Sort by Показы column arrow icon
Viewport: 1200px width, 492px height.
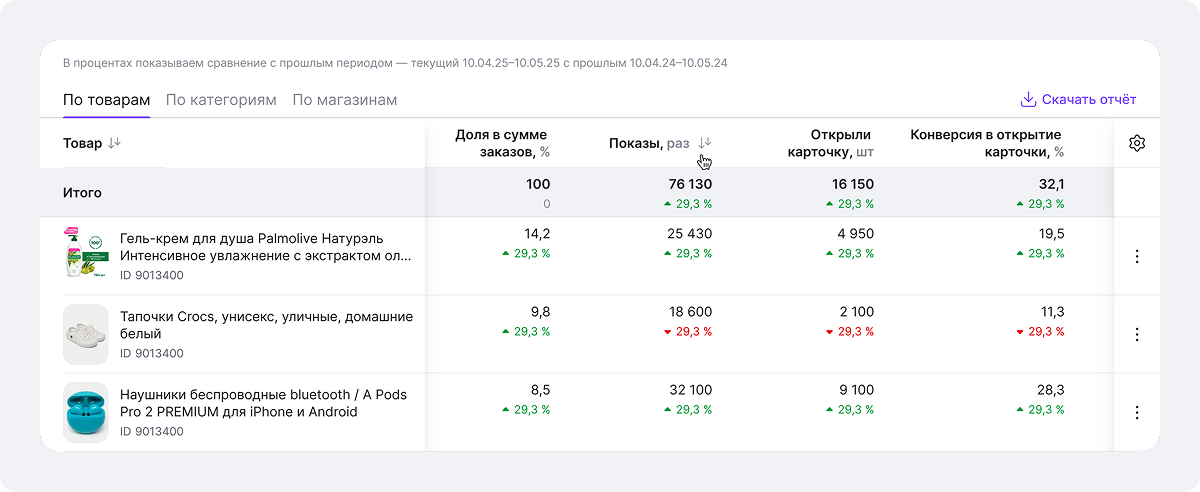click(705, 143)
